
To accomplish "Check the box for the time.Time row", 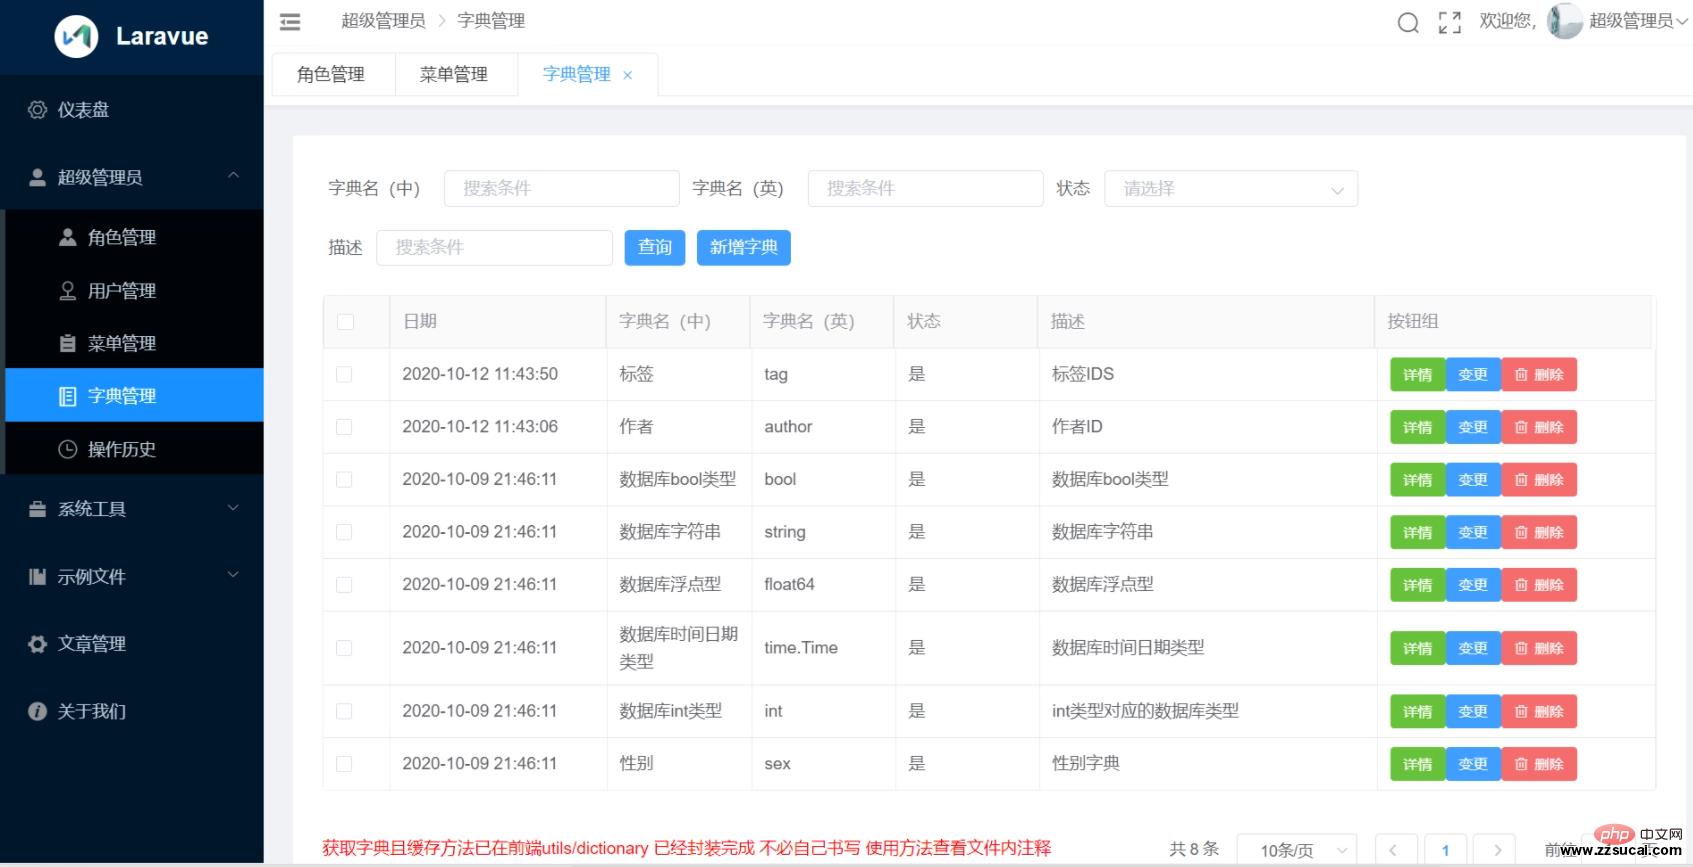I will click(344, 648).
